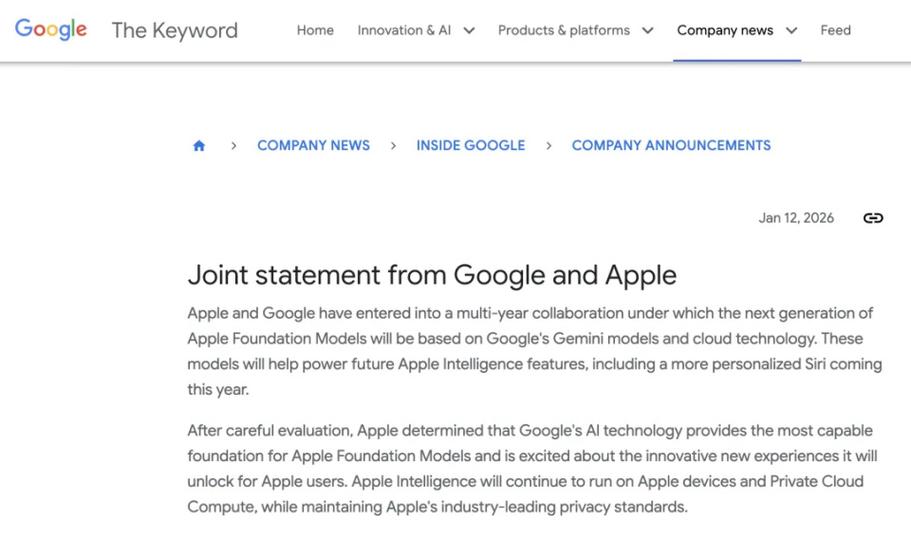The image size is (911, 538).
Task: Open the Feed nav item
Action: pyautogui.click(x=835, y=30)
